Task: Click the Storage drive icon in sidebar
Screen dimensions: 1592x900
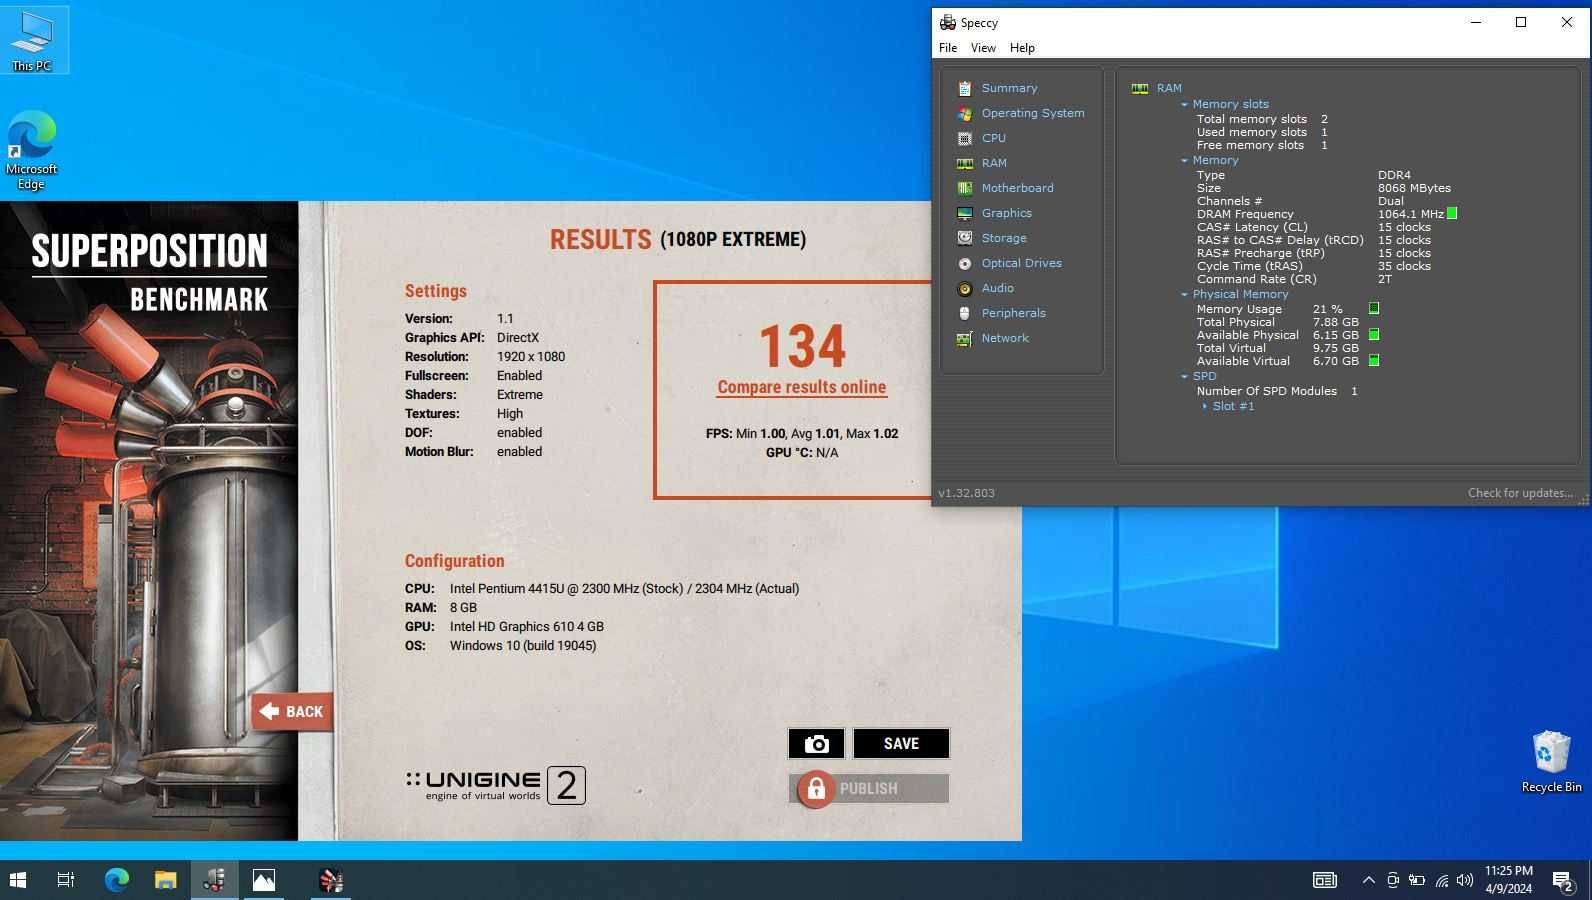Action: pos(964,238)
